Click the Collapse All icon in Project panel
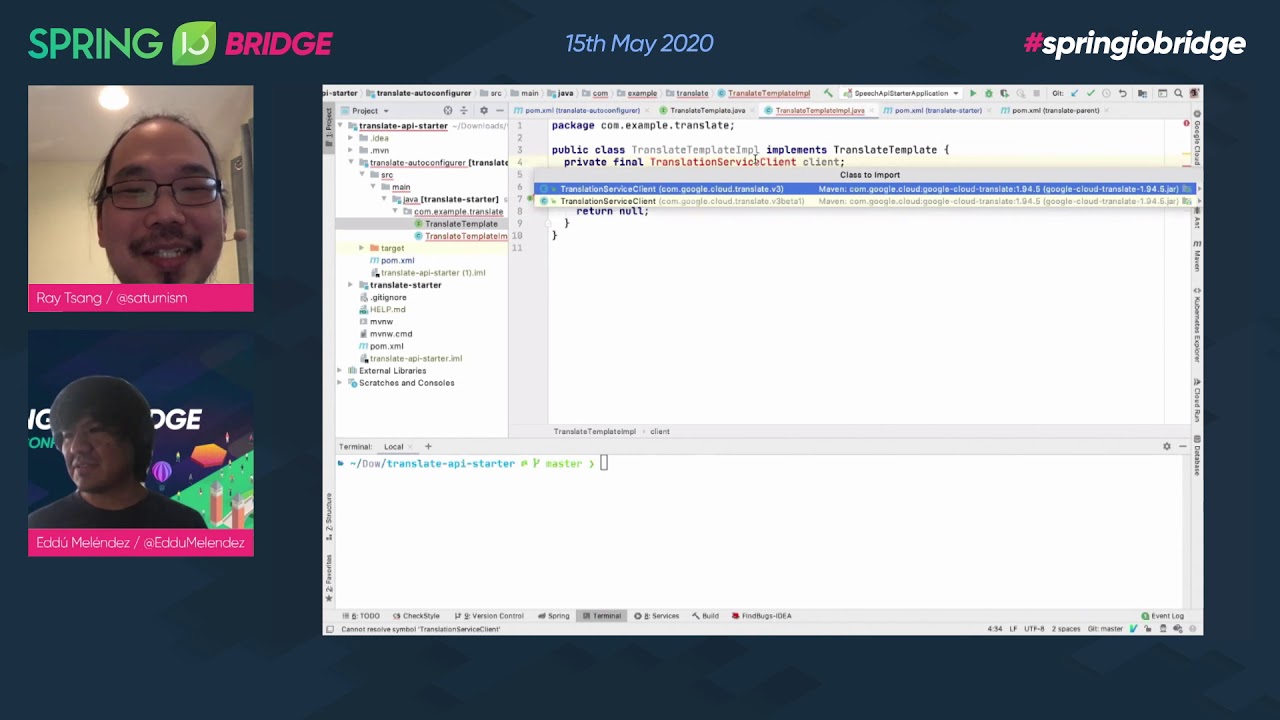The height and width of the screenshot is (720, 1280). point(463,110)
